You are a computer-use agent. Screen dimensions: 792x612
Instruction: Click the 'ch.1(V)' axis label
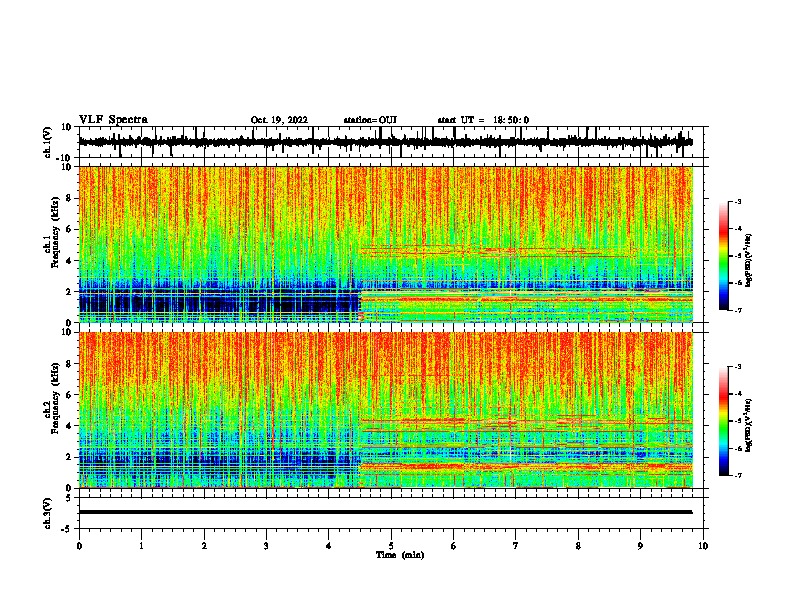[47, 143]
